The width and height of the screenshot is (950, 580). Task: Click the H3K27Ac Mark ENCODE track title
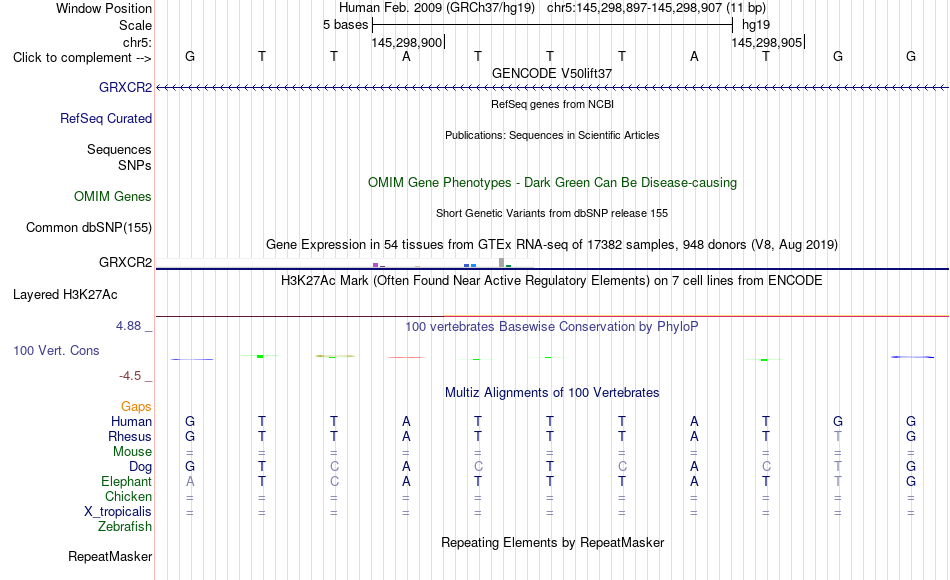(552, 281)
